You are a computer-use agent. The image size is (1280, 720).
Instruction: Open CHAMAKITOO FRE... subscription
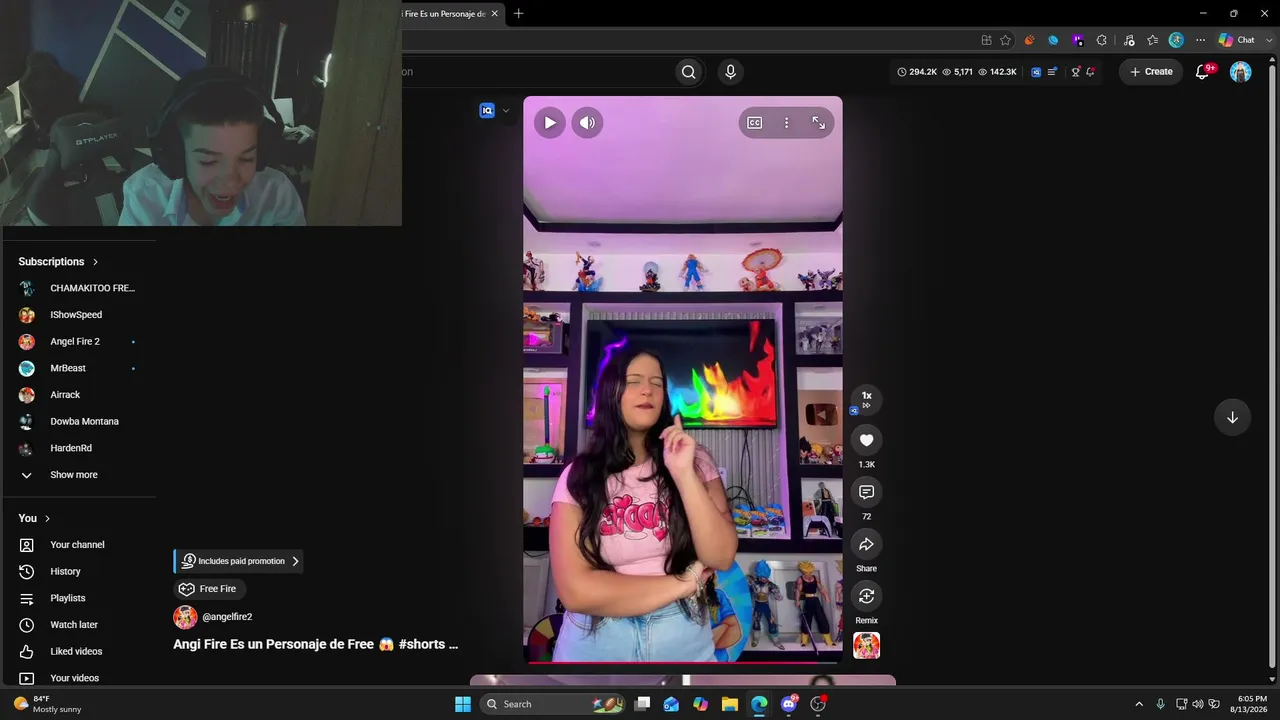[79, 288]
